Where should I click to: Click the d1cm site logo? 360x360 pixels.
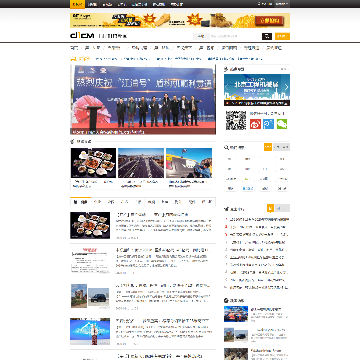pyautogui.click(x=82, y=36)
